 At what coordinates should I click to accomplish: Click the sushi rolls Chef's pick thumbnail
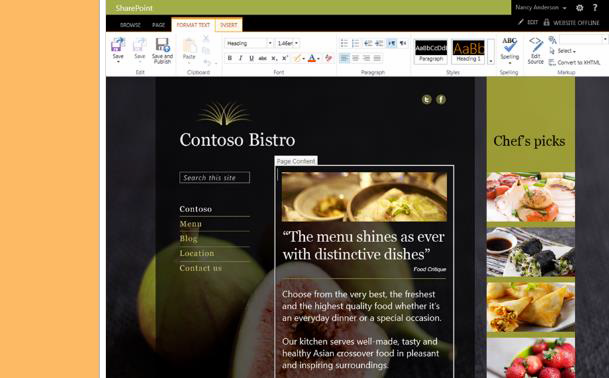tap(531, 253)
